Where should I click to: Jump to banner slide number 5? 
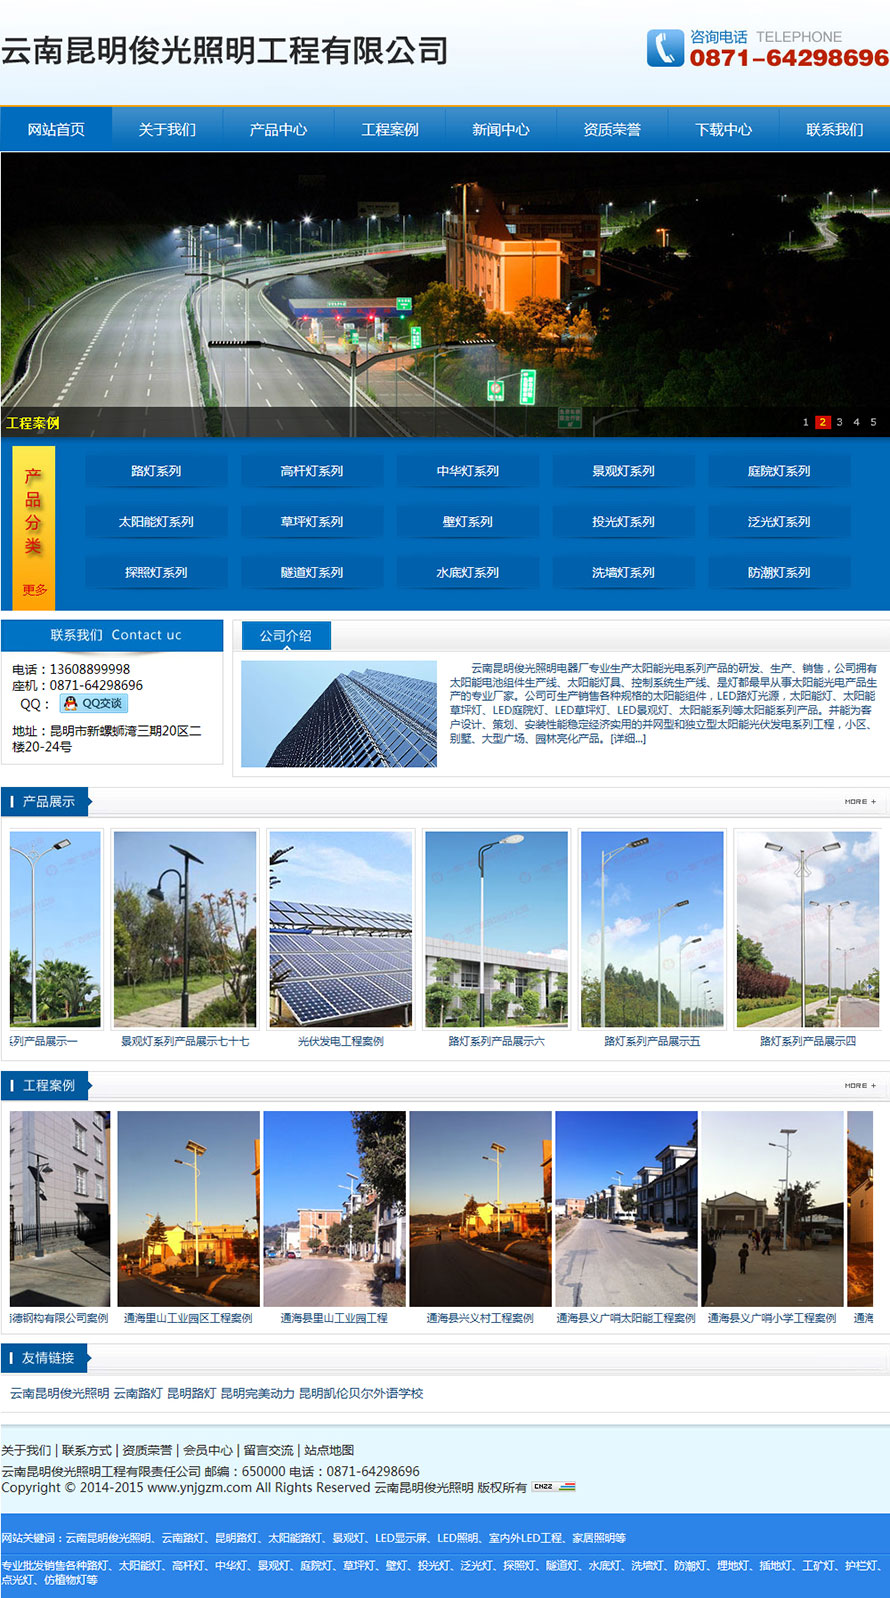coord(873,422)
